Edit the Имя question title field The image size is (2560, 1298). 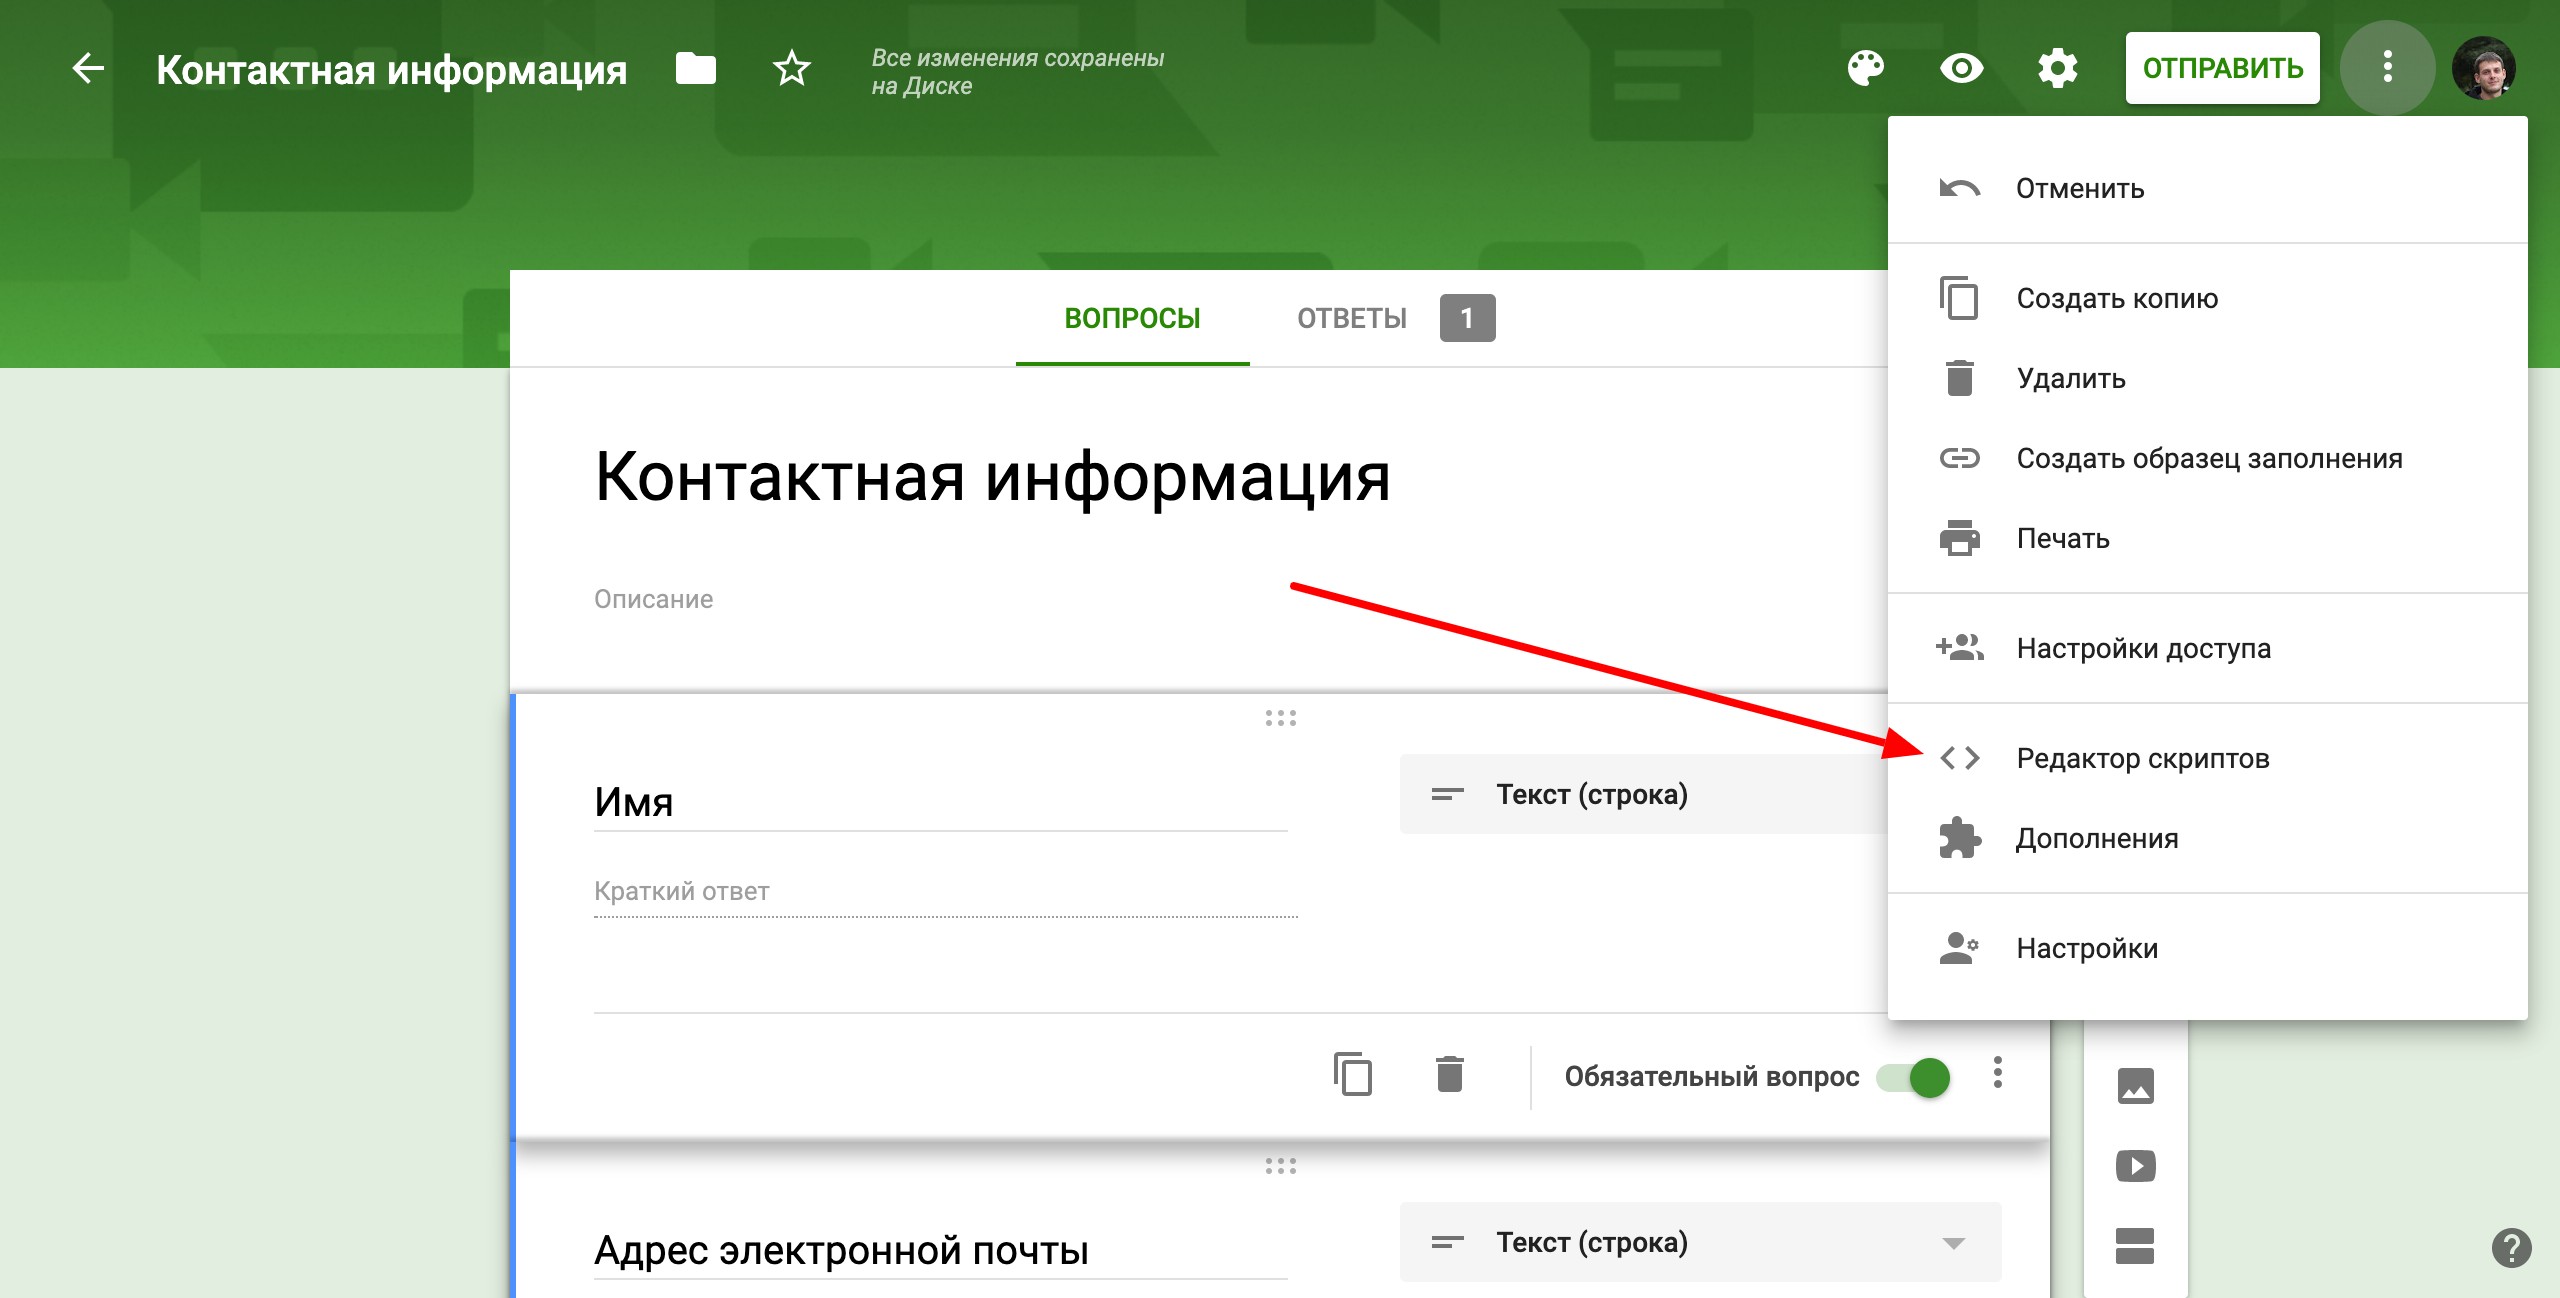[940, 802]
